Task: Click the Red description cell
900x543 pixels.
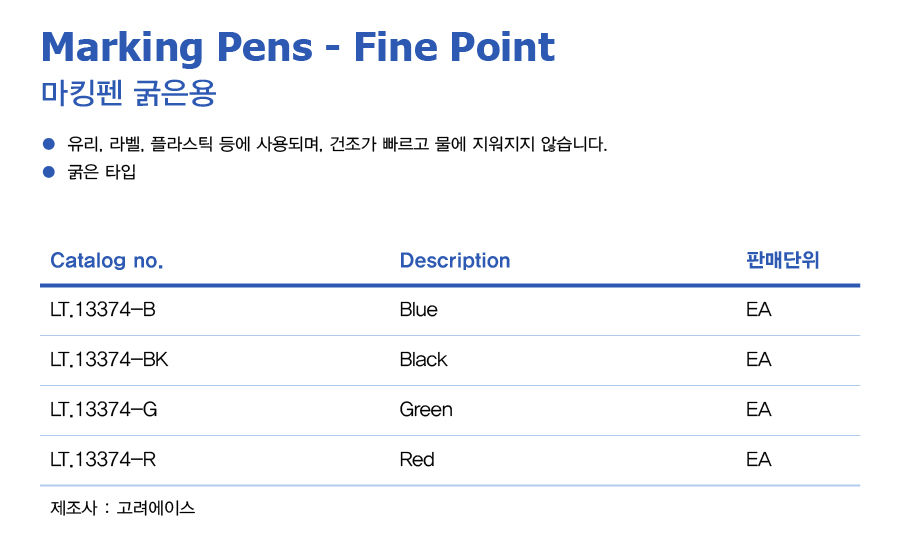Action: pyautogui.click(x=417, y=460)
